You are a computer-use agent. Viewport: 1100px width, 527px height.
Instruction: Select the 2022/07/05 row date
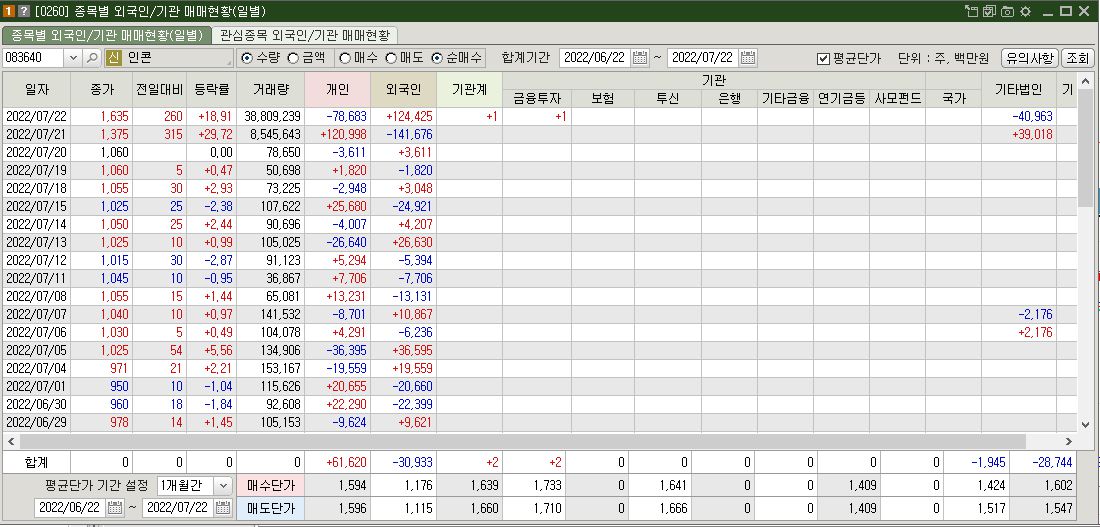click(x=36, y=350)
